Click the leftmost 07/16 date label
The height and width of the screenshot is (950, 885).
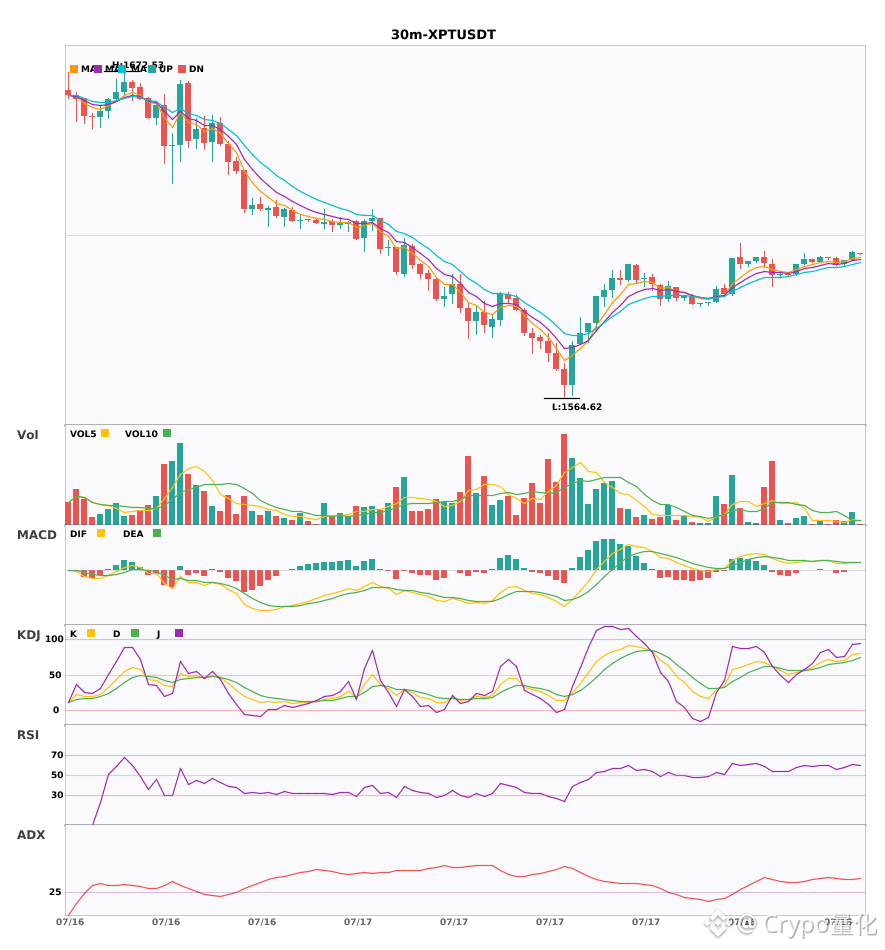(70, 922)
